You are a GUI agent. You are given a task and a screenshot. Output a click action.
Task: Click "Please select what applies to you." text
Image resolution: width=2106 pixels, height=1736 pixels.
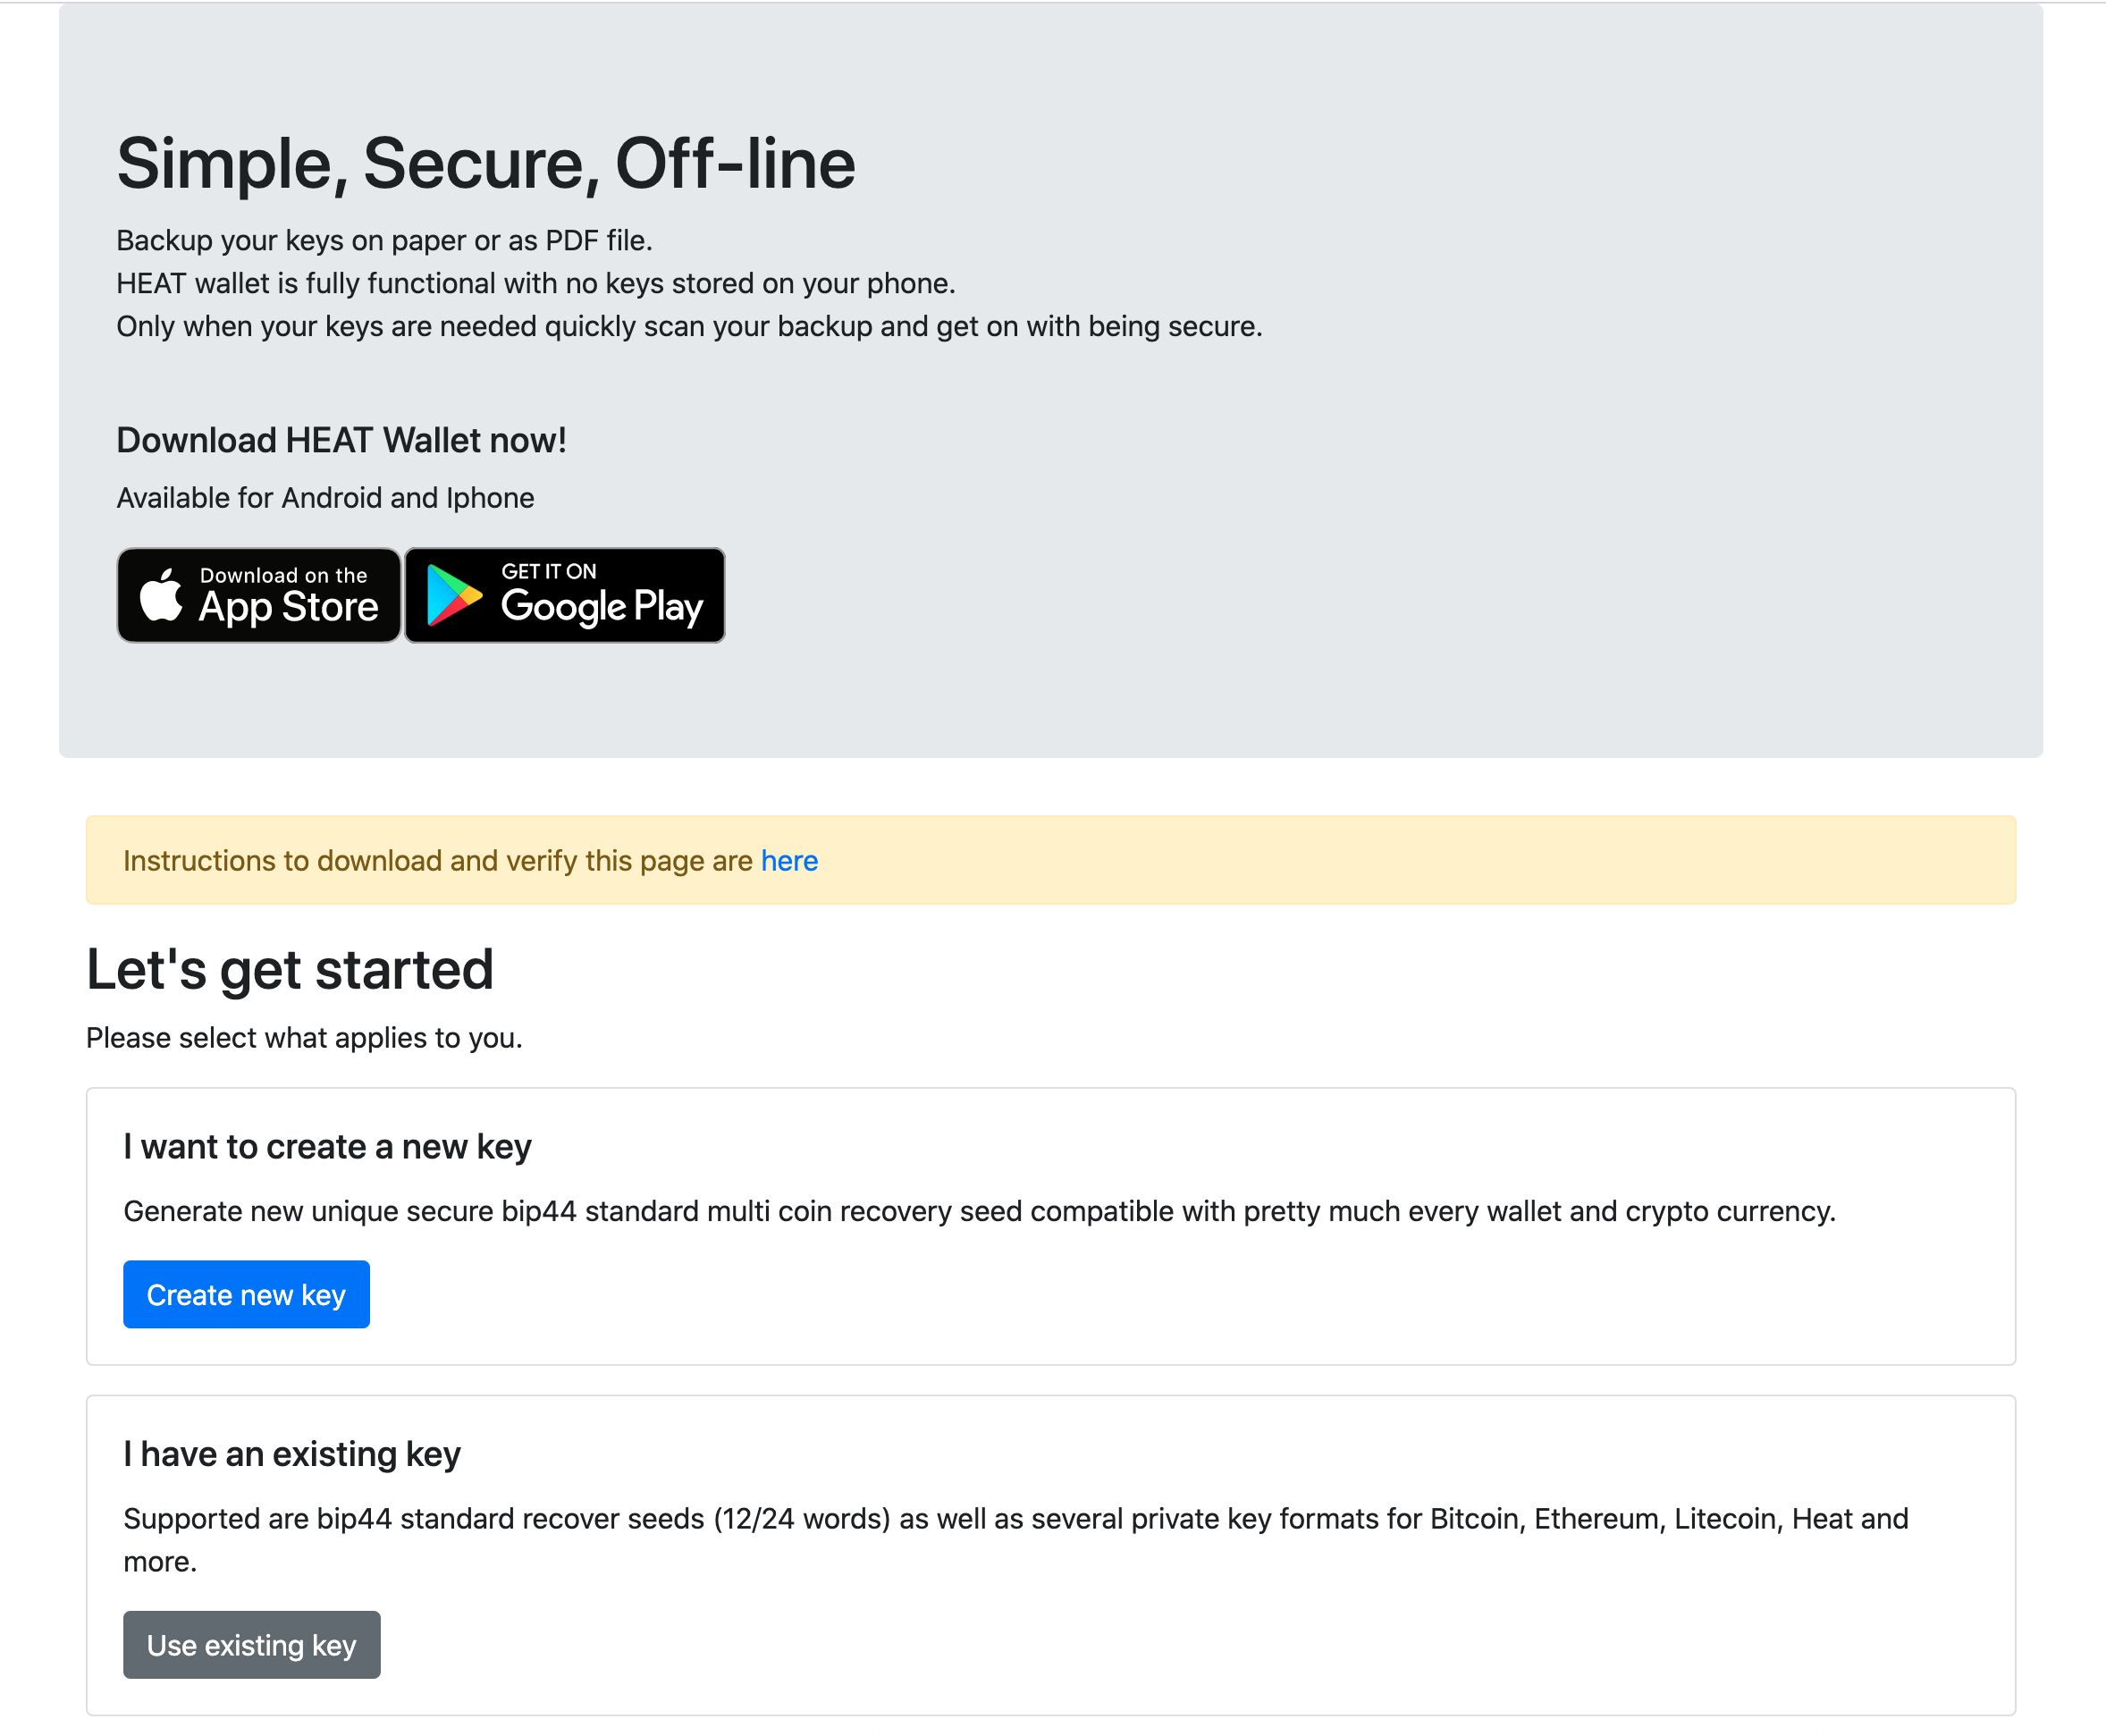tap(304, 1038)
